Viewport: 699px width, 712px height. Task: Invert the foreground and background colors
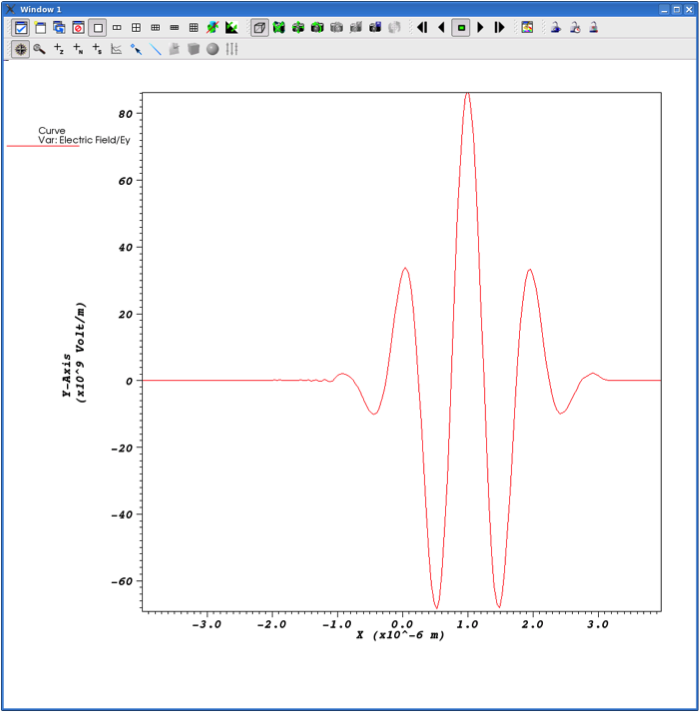(232, 28)
